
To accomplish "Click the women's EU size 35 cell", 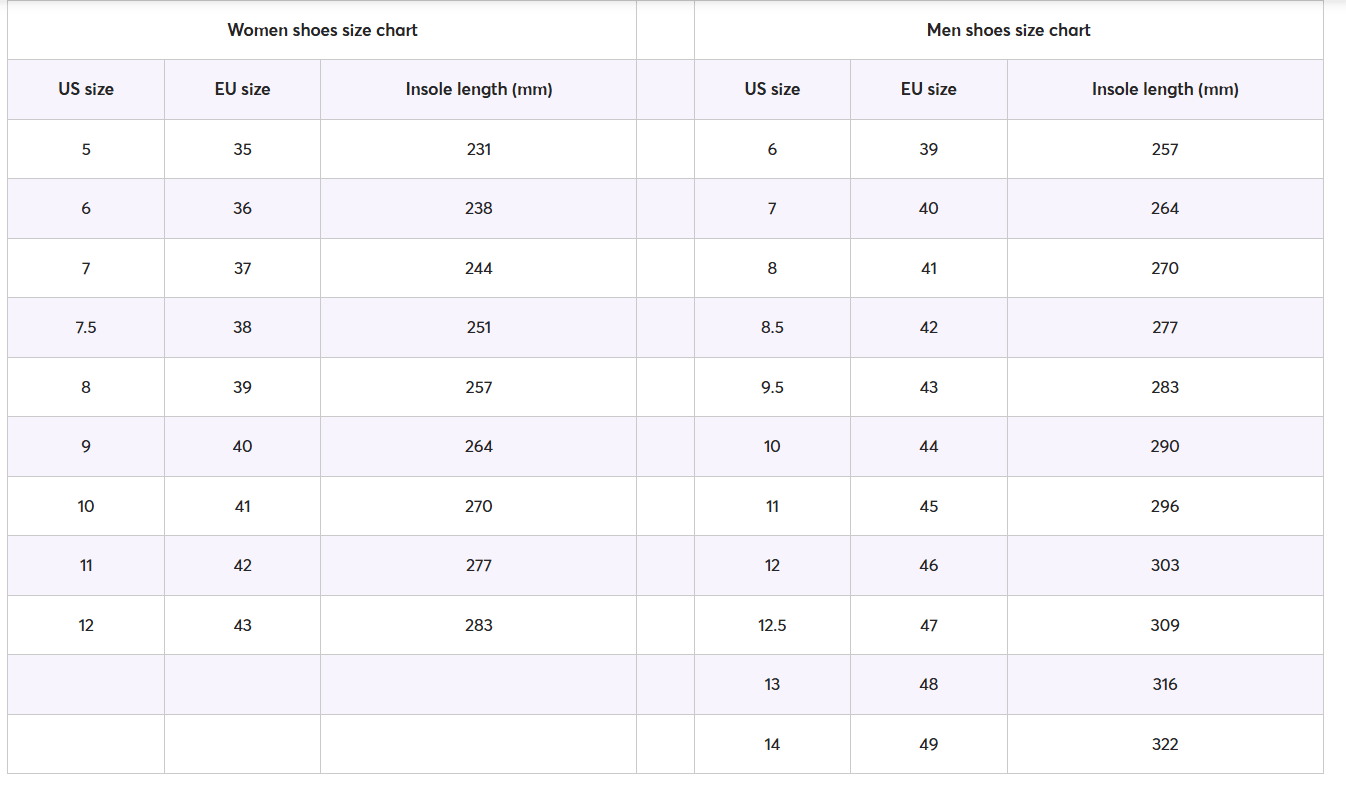I will point(242,149).
